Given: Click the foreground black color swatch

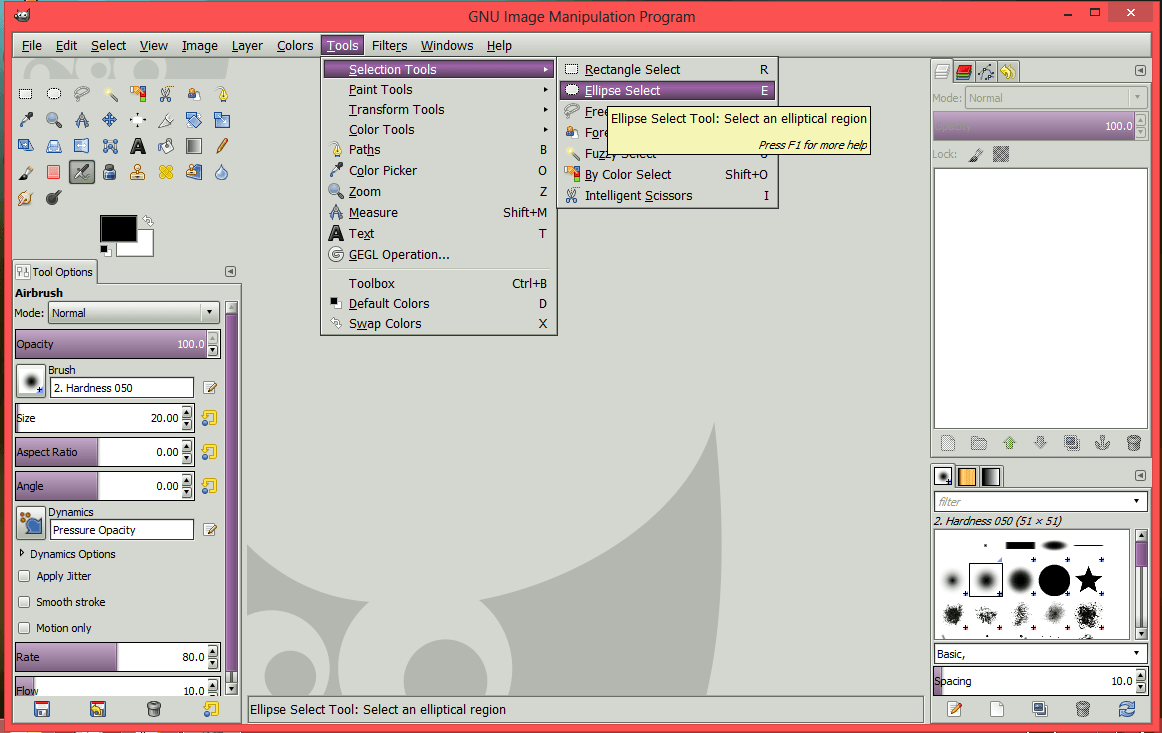Looking at the screenshot, I should pos(119,229).
